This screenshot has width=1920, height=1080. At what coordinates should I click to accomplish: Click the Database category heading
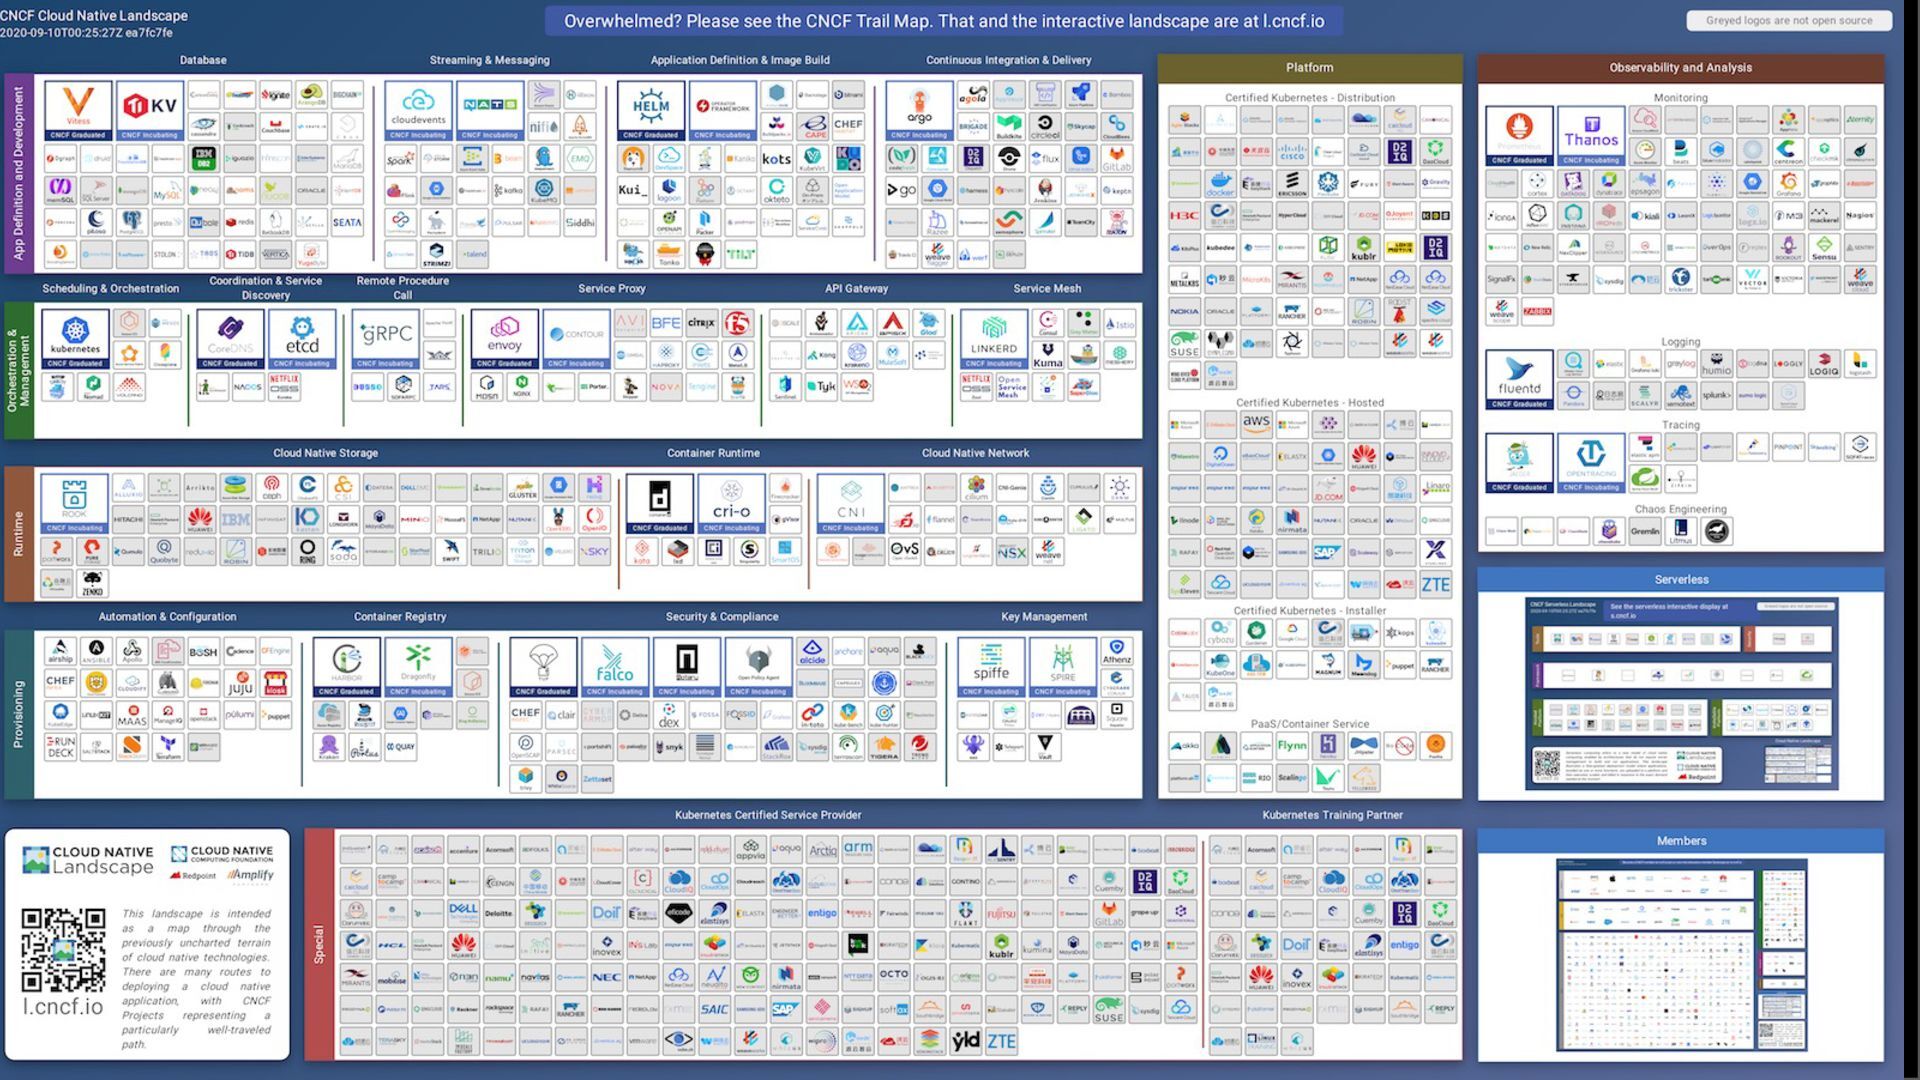click(x=203, y=60)
